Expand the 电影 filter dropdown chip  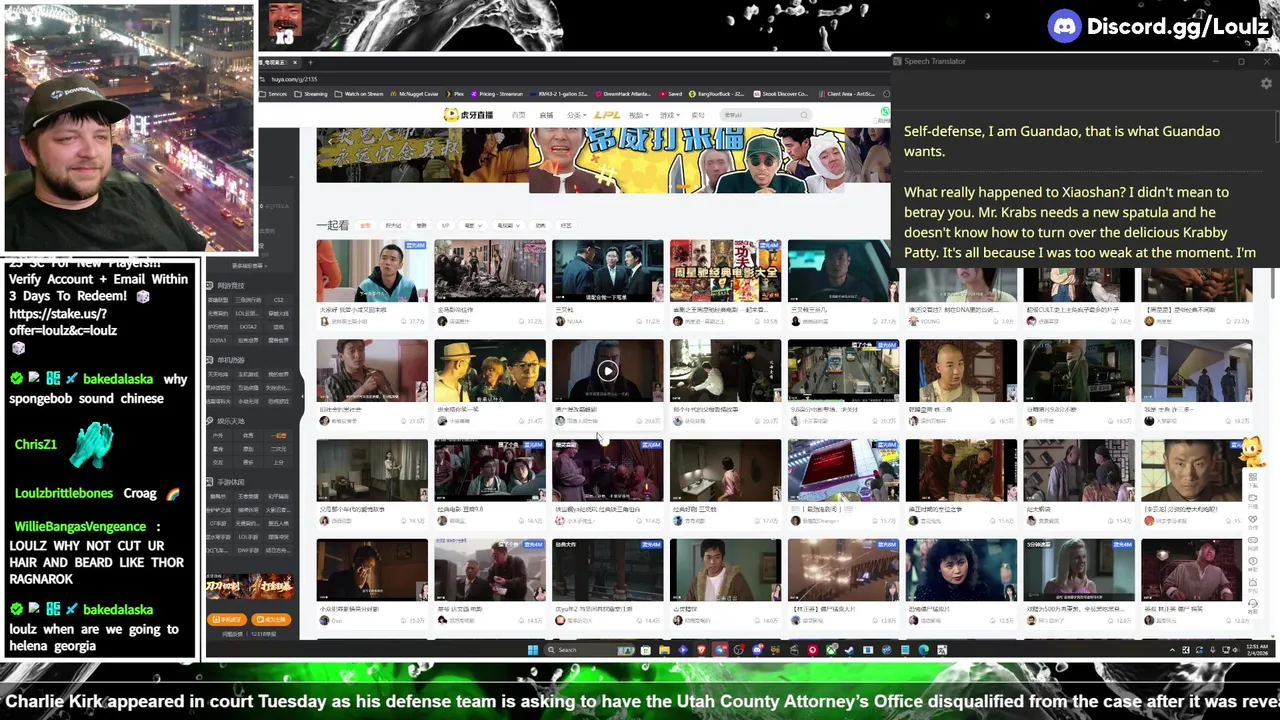[474, 225]
